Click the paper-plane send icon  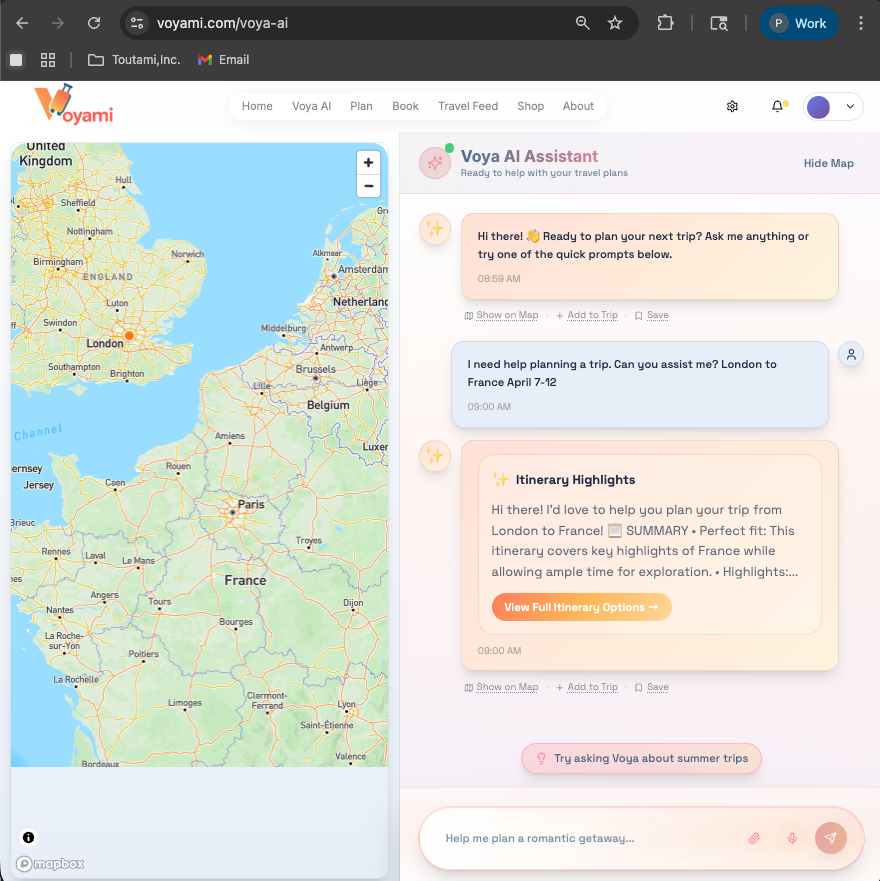tap(831, 838)
